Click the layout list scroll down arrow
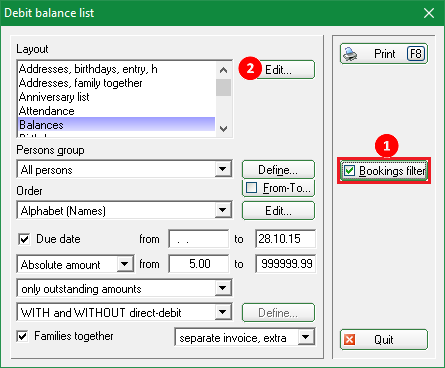 pos(224,128)
